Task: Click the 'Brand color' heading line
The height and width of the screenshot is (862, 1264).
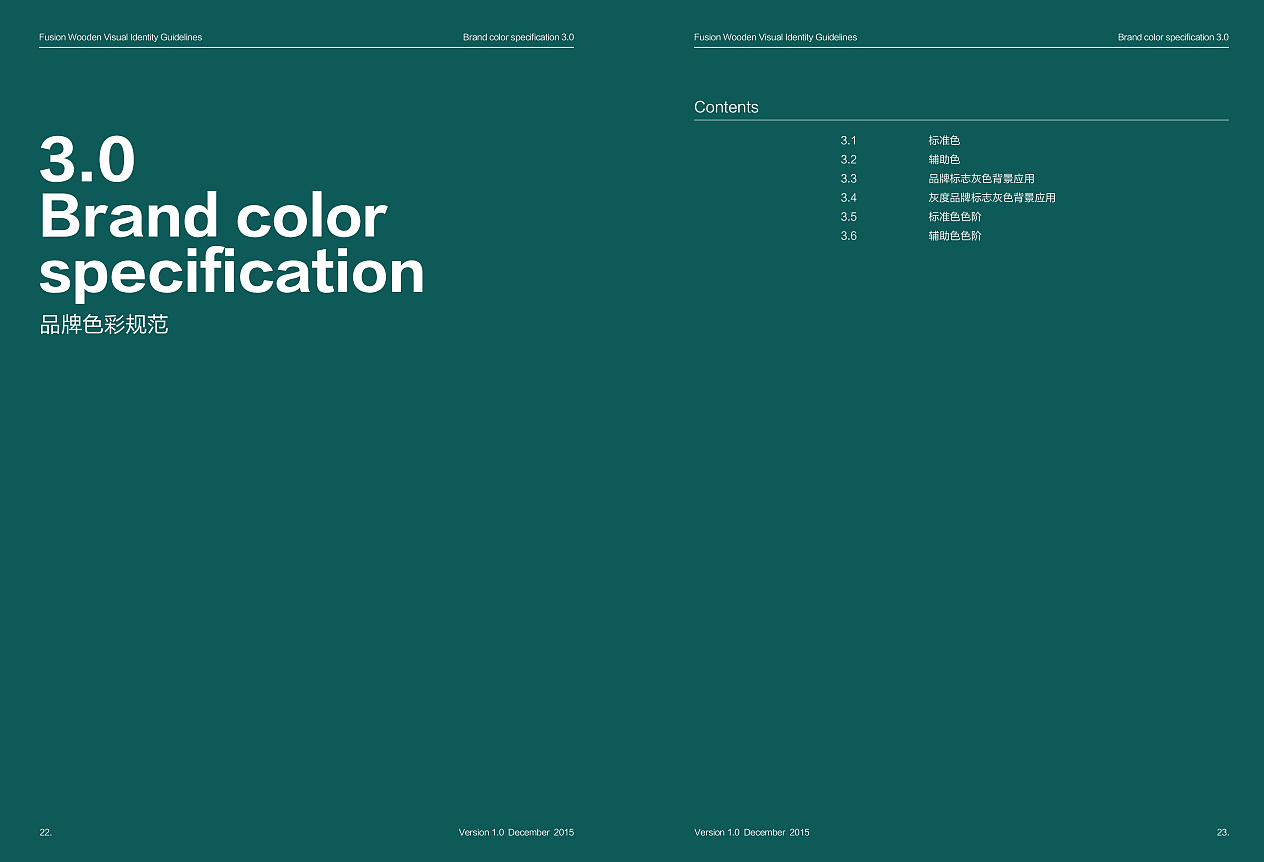Action: [213, 216]
